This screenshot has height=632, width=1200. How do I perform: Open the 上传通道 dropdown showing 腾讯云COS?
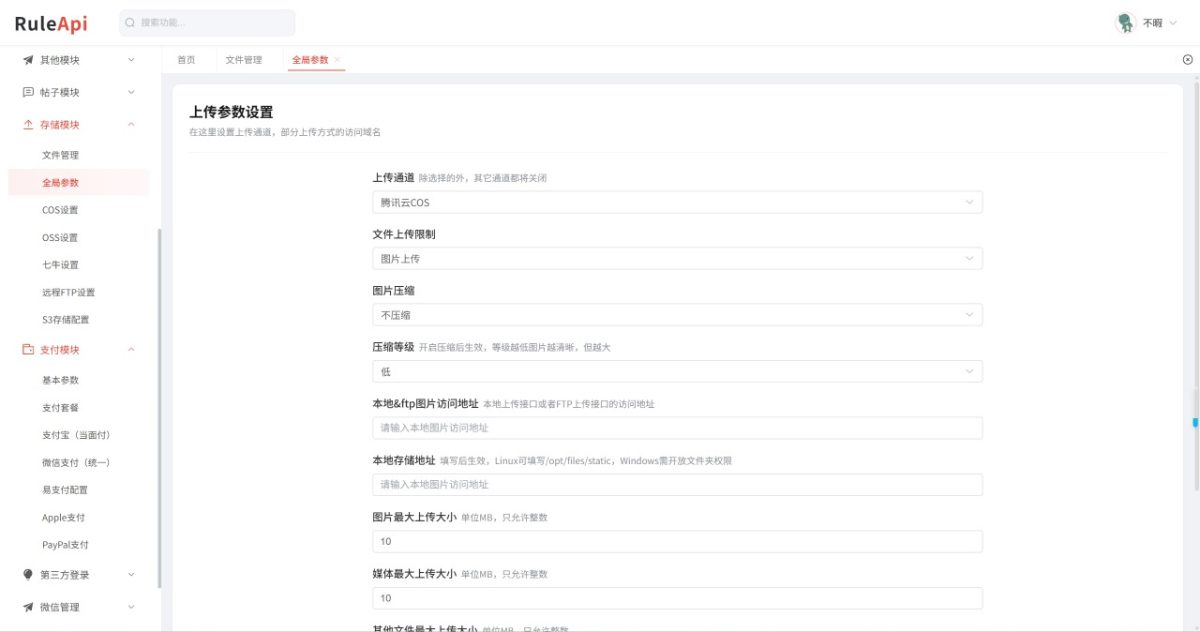[677, 202]
